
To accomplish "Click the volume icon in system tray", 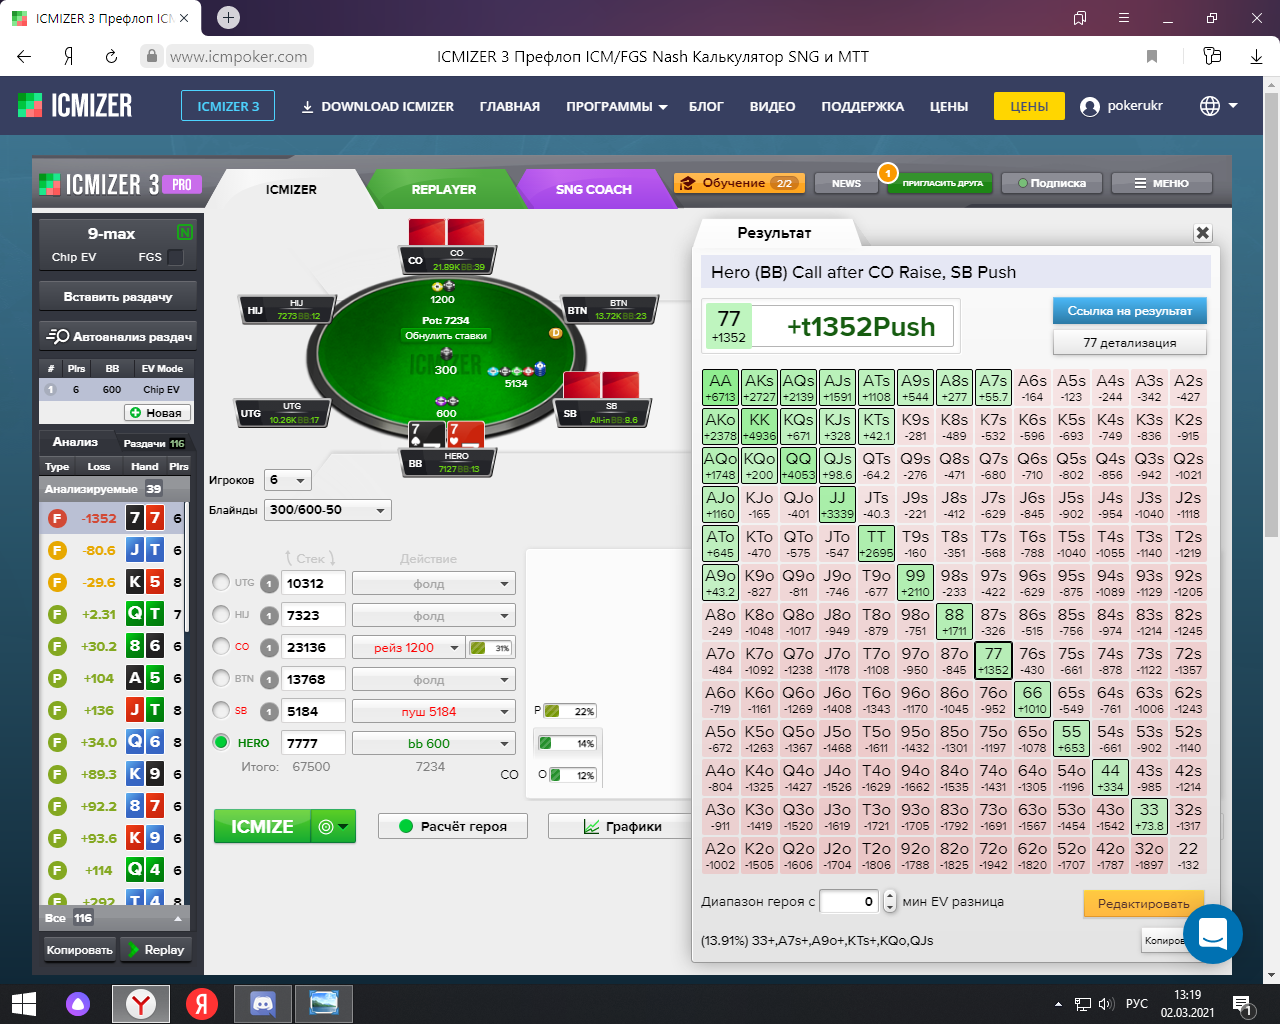I will [x=1106, y=1004].
